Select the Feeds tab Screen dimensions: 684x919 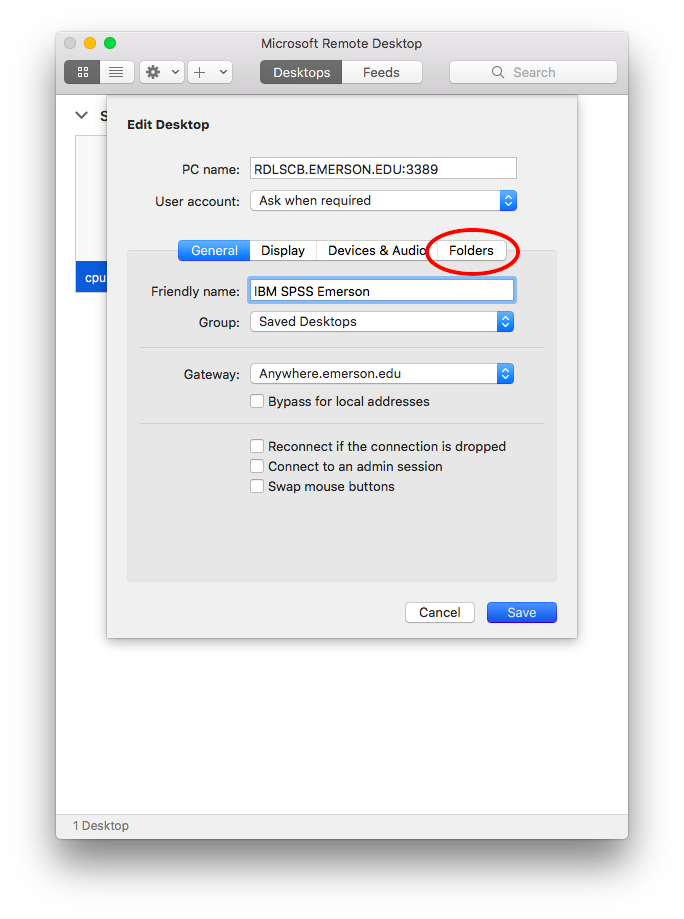coord(382,72)
